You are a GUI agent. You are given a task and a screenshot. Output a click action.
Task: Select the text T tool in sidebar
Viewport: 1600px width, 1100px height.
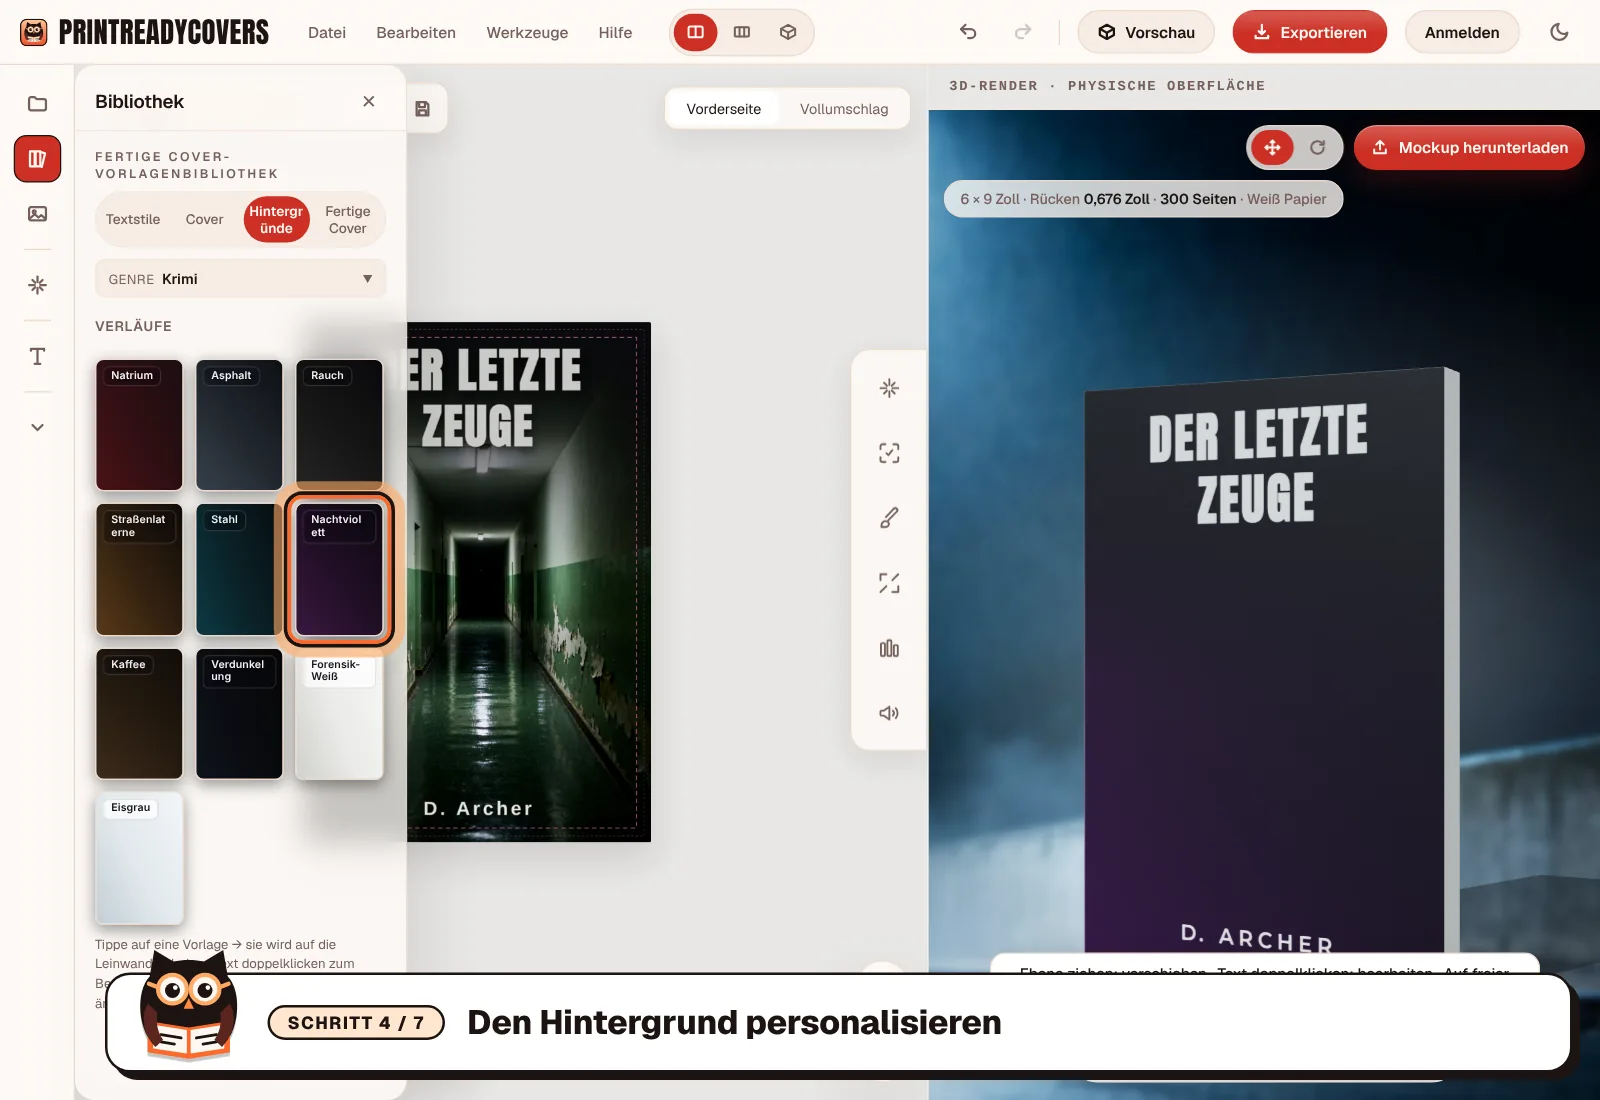37,356
